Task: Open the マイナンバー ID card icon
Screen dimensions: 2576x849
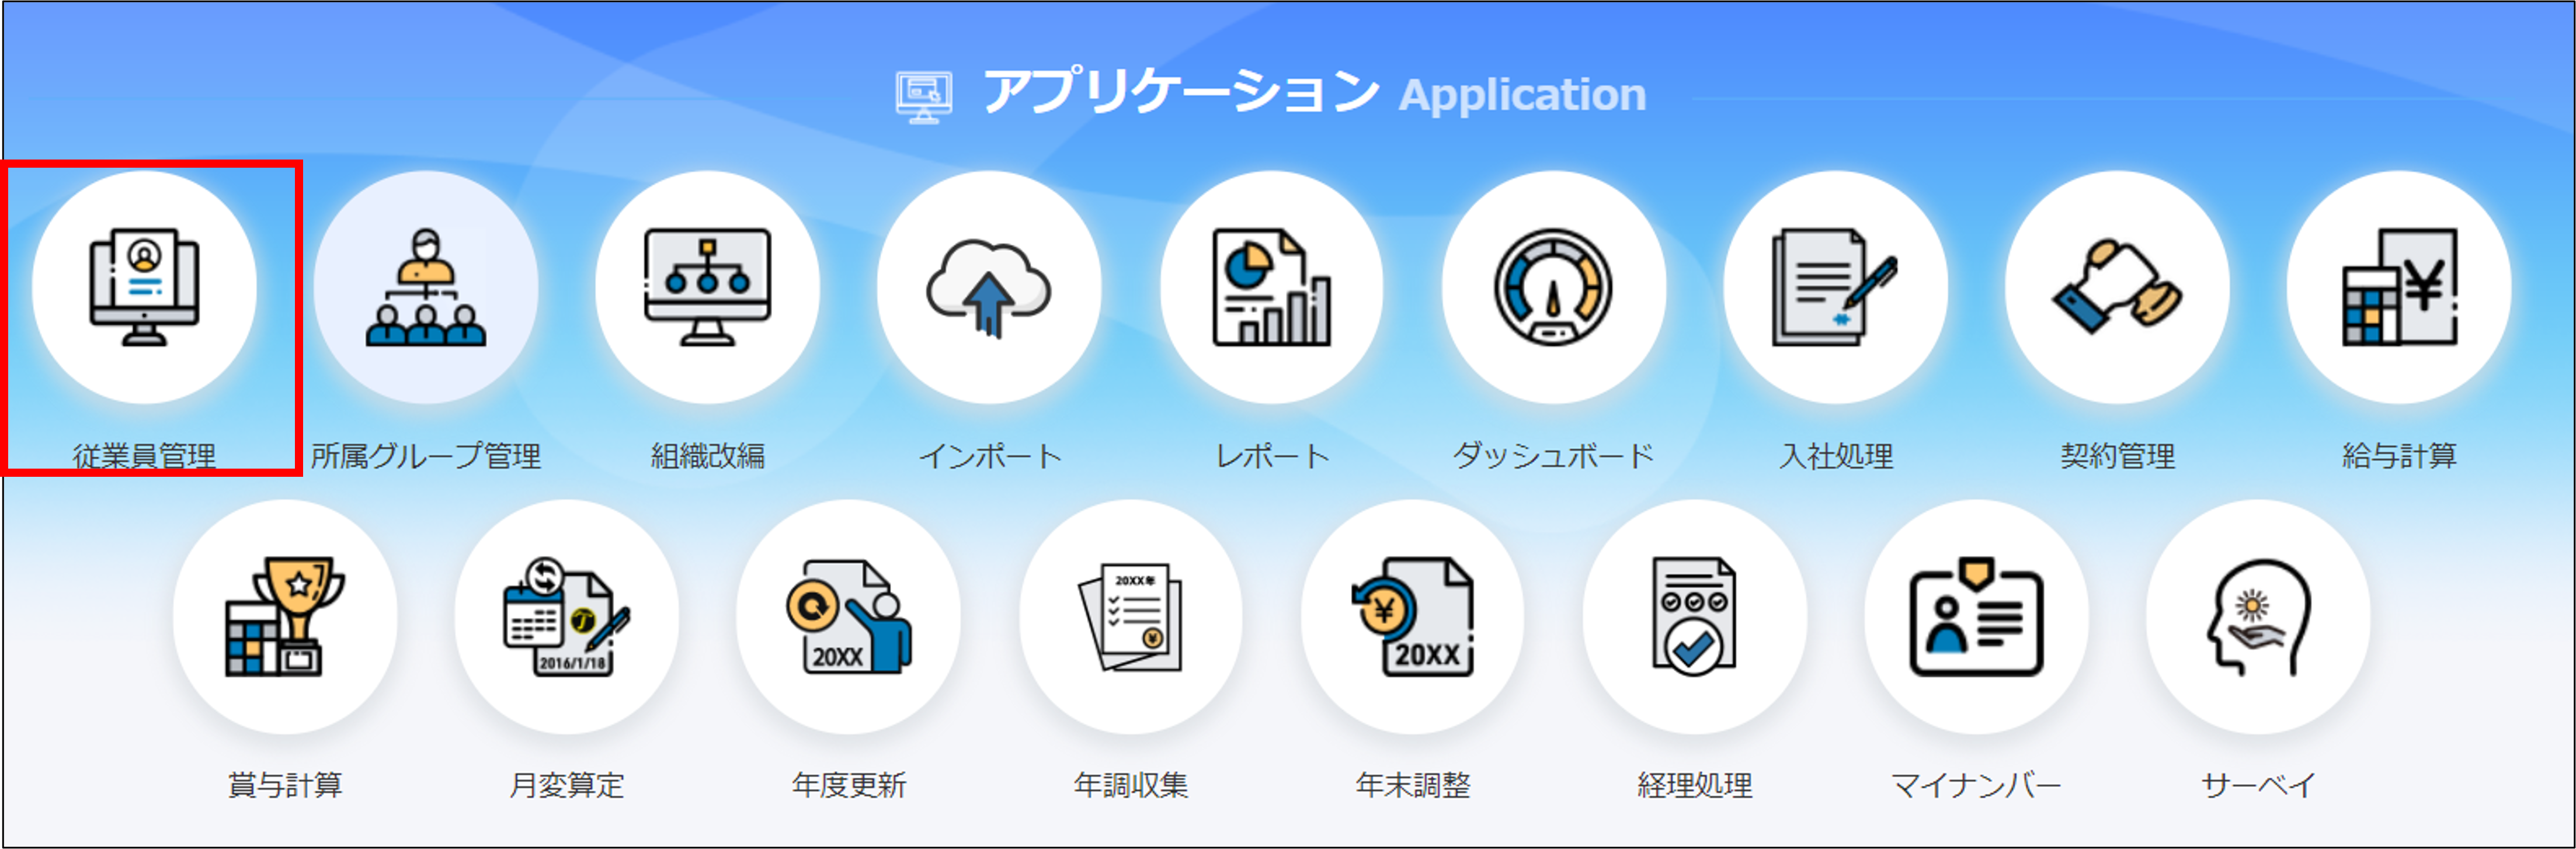Action: pyautogui.click(x=1977, y=617)
